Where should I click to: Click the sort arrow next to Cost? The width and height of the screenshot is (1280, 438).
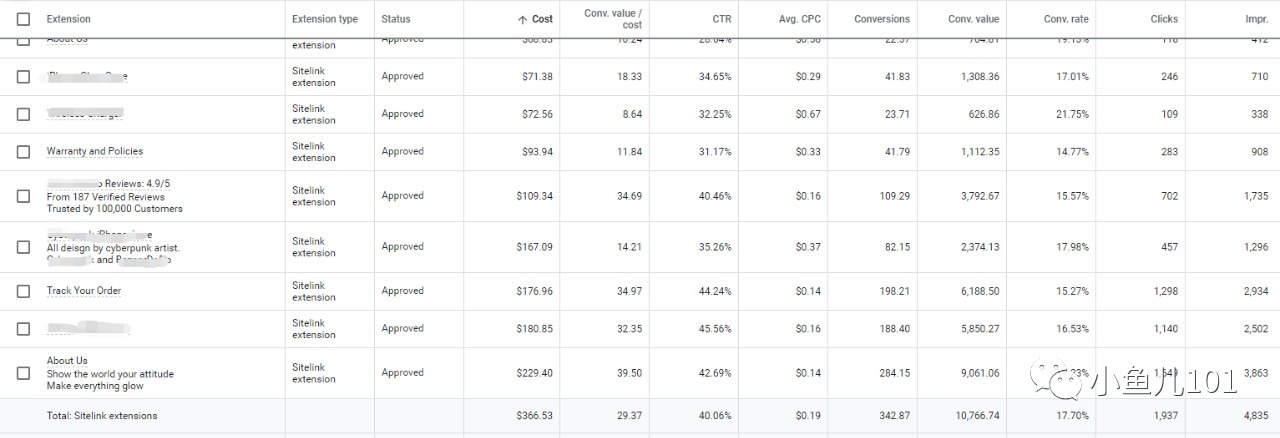[521, 19]
